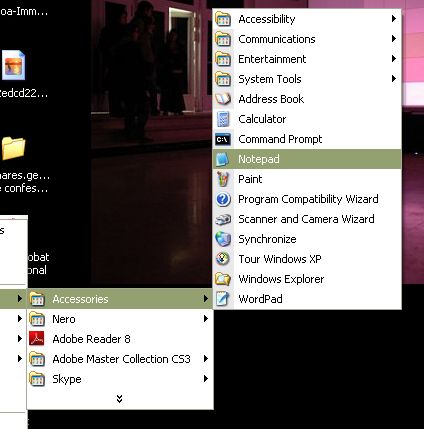Open the Accessibility folder icon
This screenshot has width=424, height=429.
click(x=223, y=19)
